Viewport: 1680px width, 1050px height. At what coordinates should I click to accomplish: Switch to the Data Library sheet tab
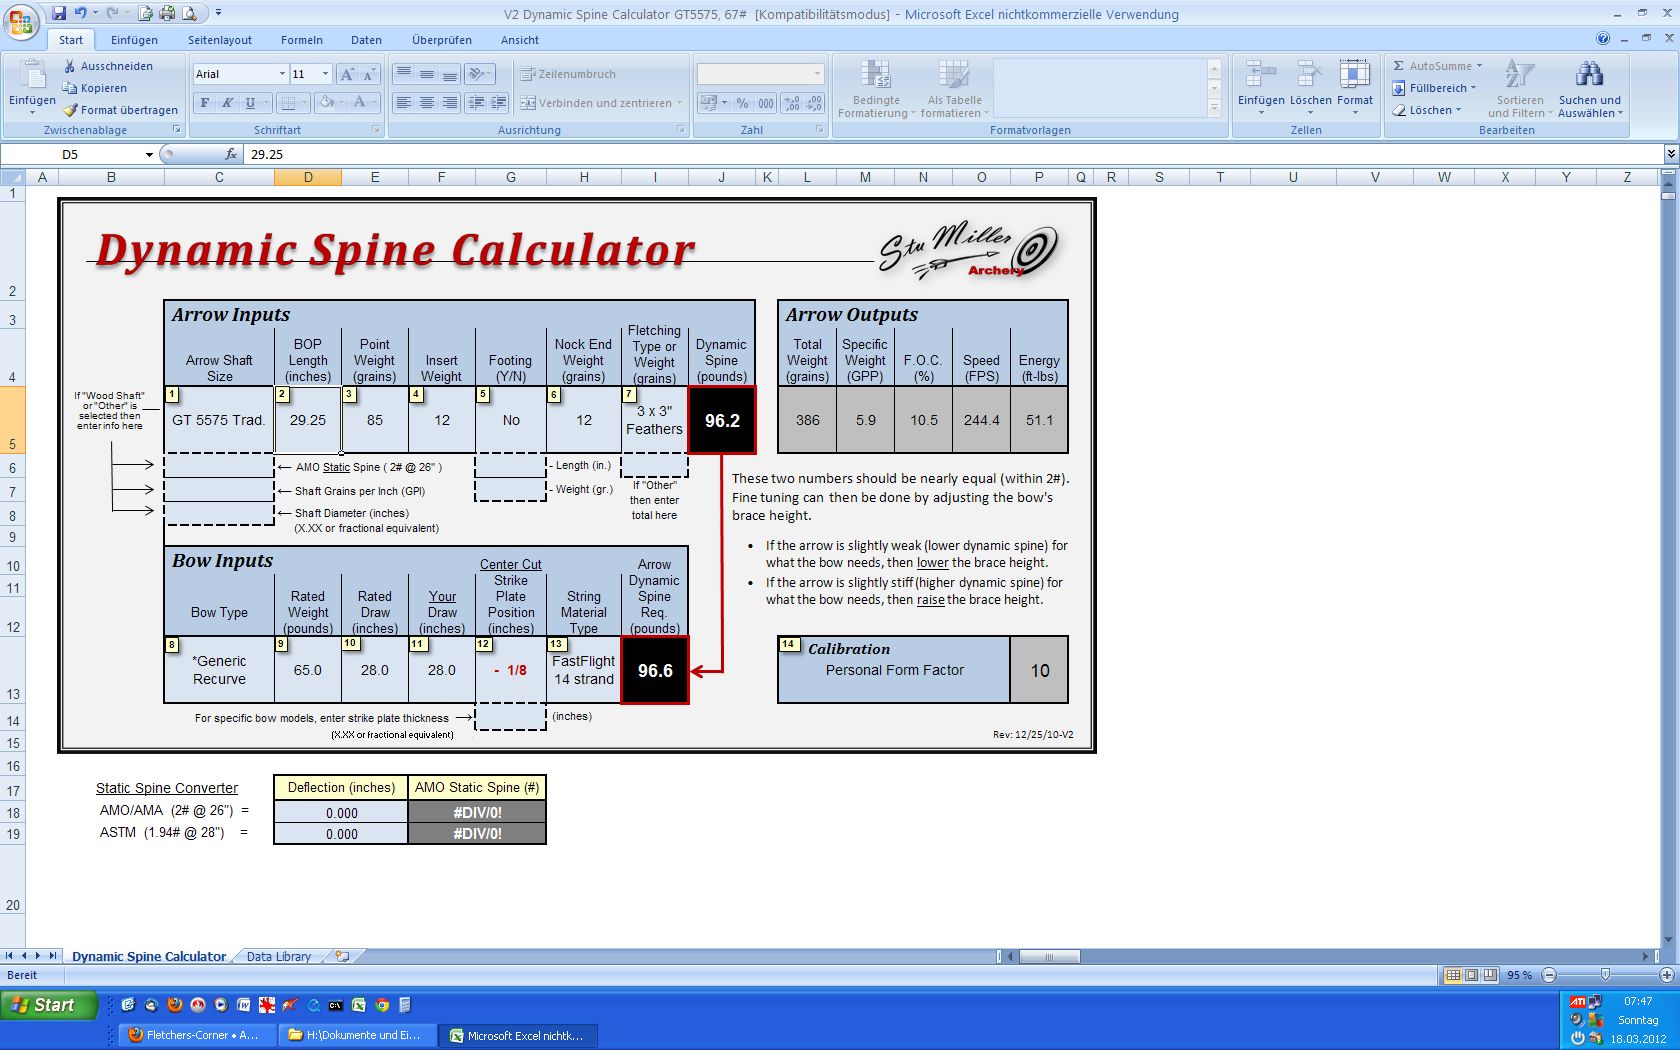(x=278, y=957)
